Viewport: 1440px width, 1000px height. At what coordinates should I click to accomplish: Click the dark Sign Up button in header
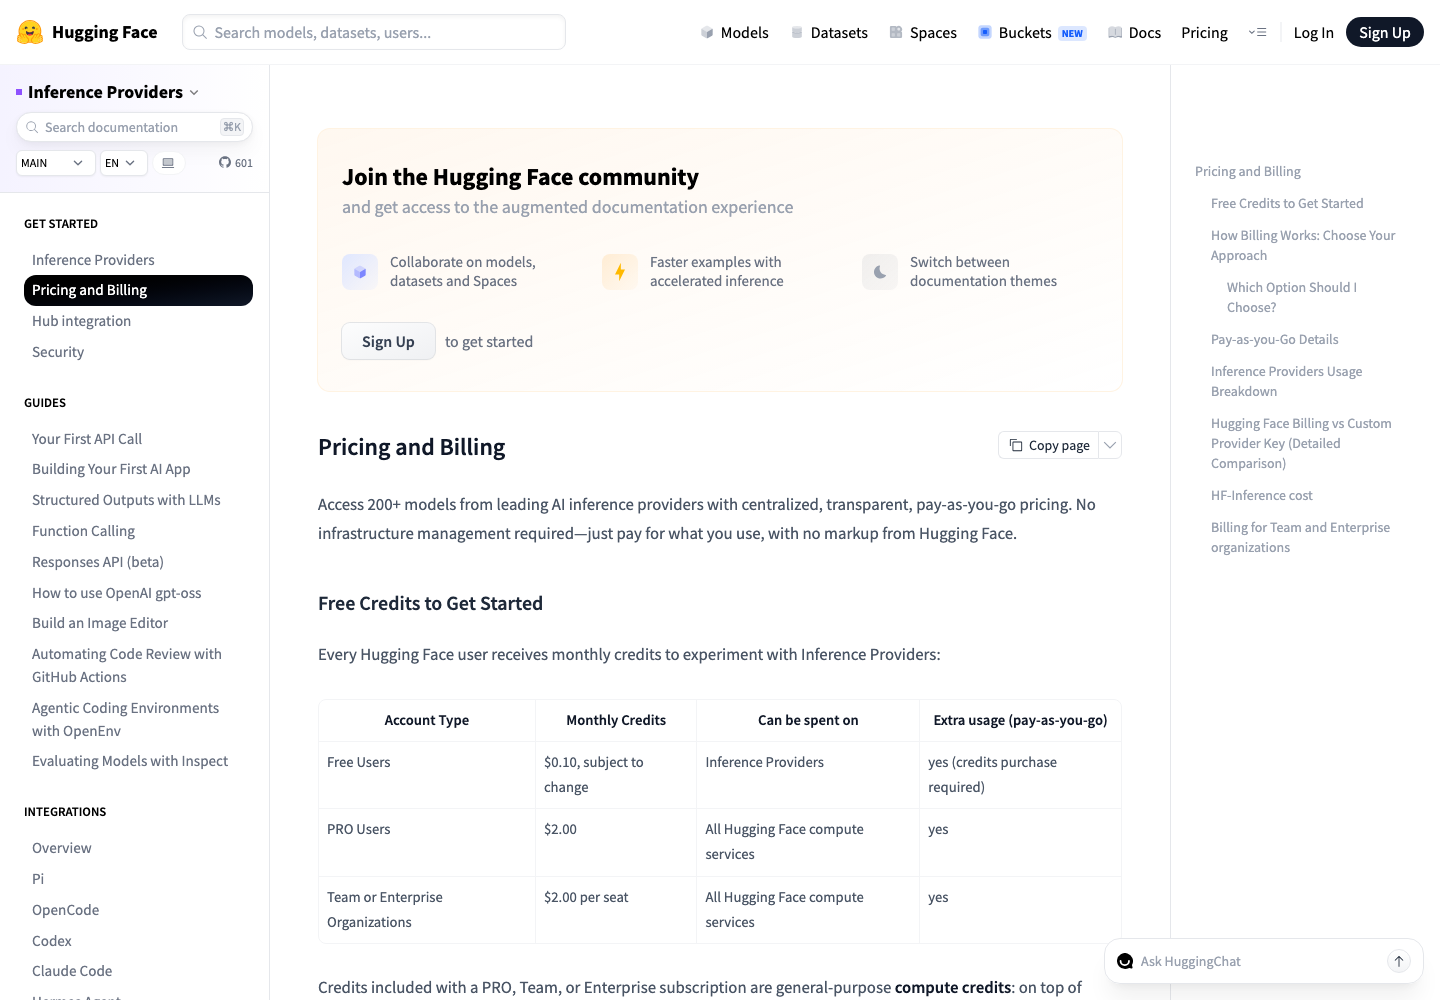click(1384, 32)
